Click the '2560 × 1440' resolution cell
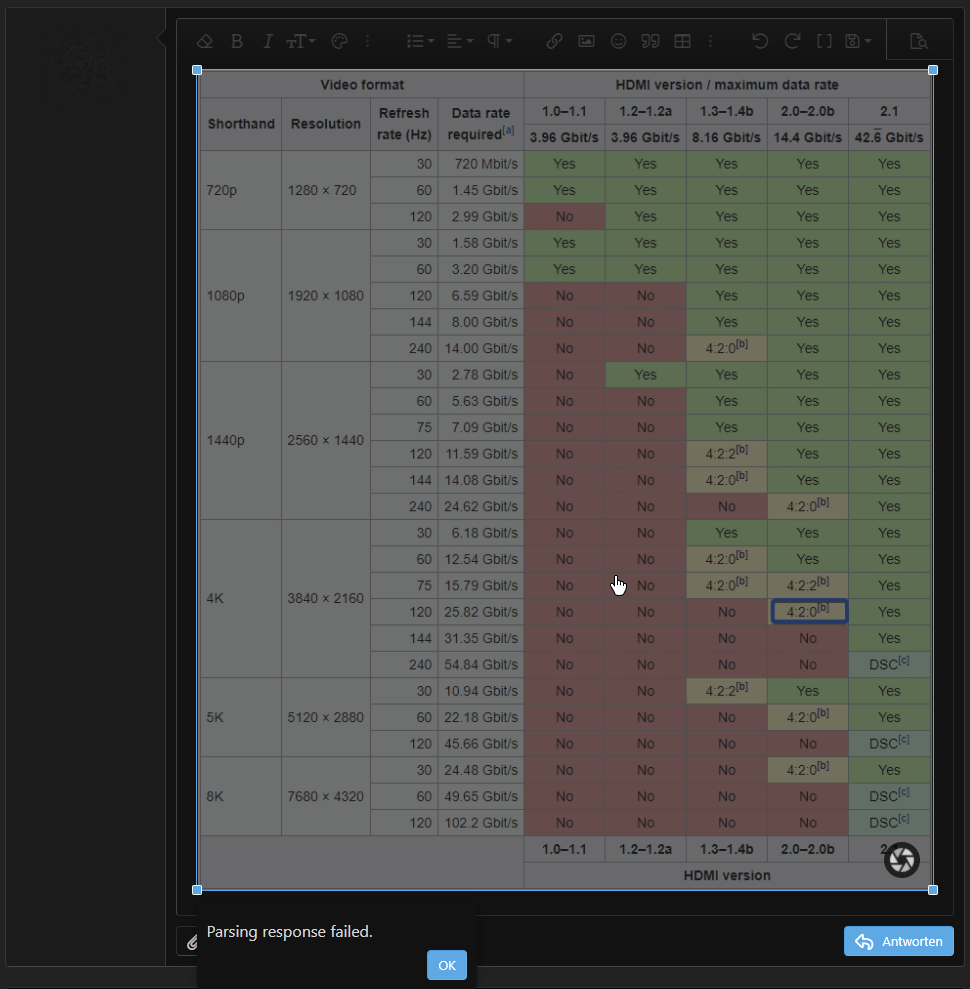The width and height of the screenshot is (970, 989). coord(325,440)
